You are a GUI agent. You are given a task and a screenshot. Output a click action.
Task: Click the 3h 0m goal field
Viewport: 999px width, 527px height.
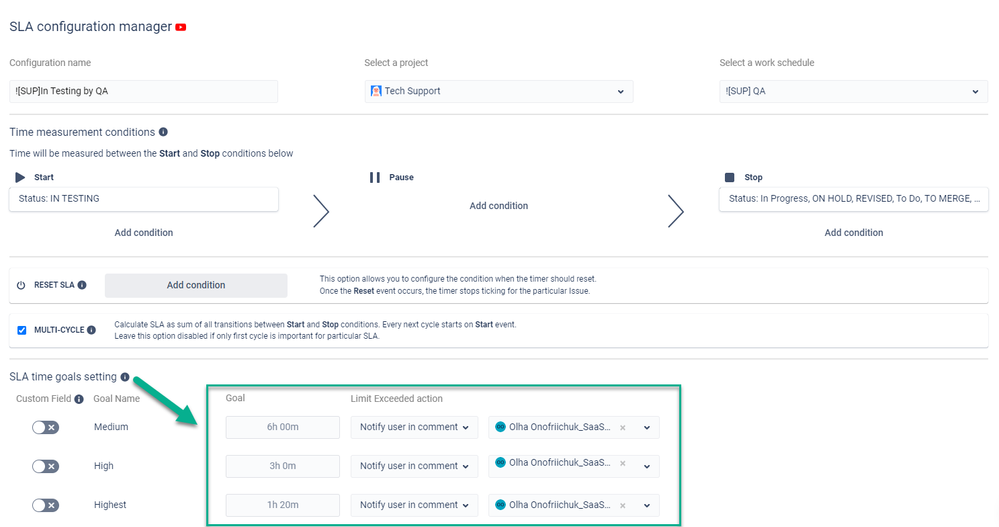coord(283,466)
